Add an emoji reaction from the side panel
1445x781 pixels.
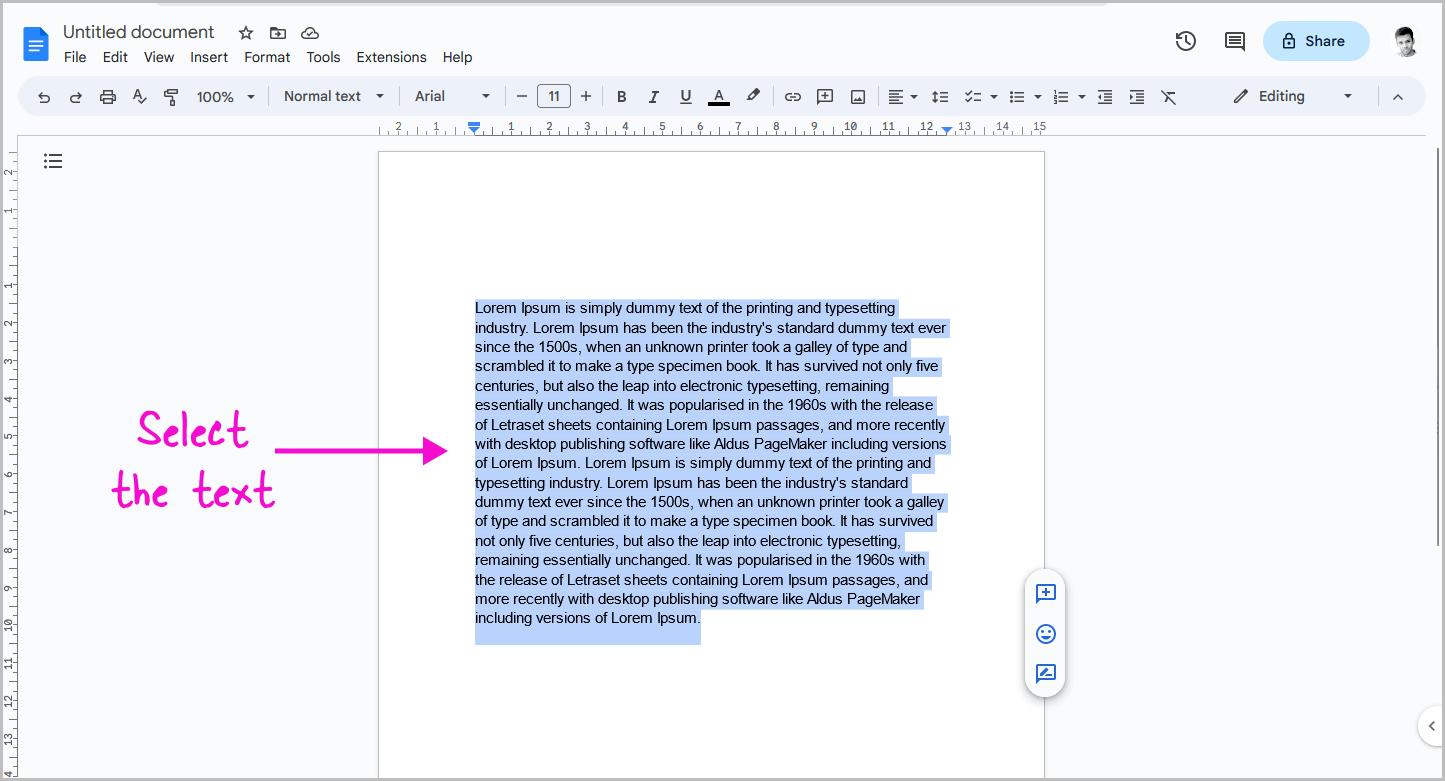point(1045,634)
